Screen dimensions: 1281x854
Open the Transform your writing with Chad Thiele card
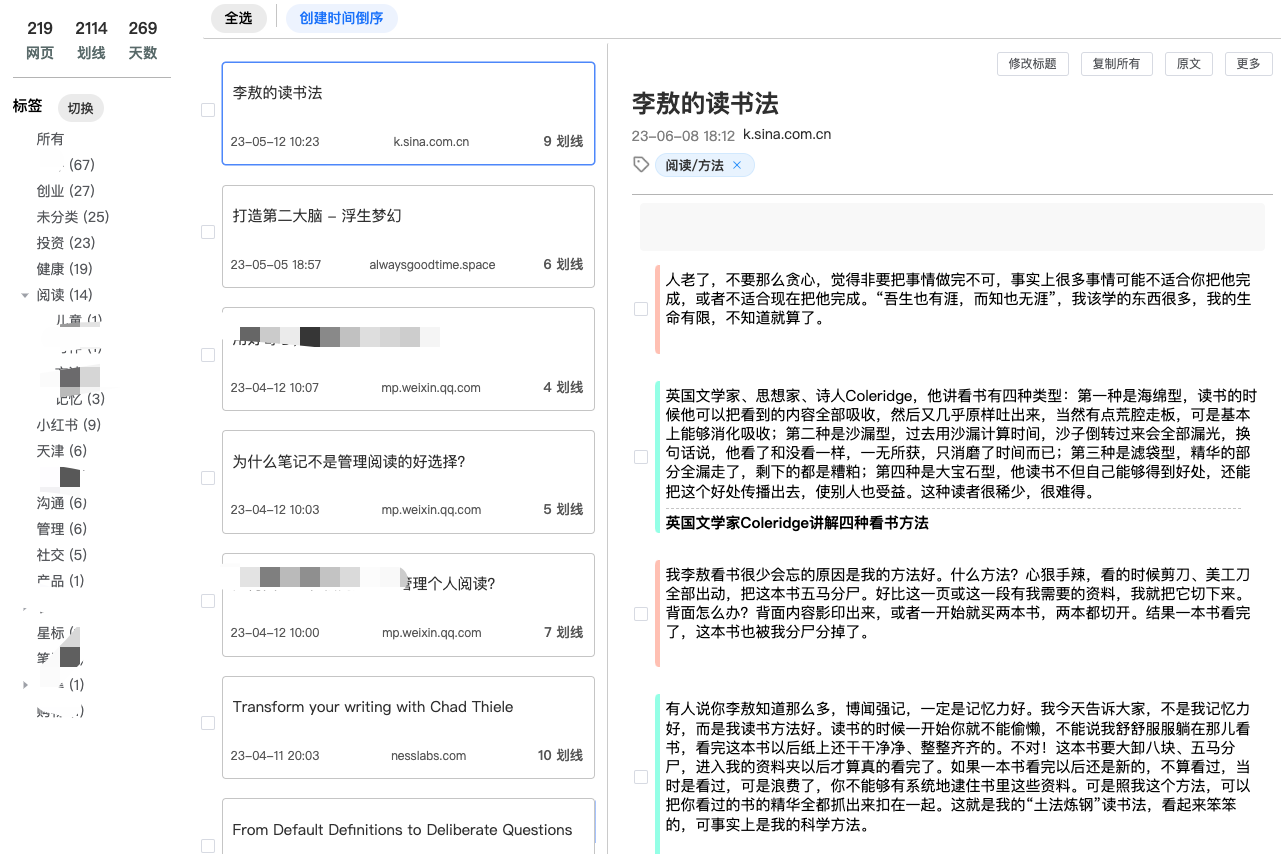click(408, 727)
